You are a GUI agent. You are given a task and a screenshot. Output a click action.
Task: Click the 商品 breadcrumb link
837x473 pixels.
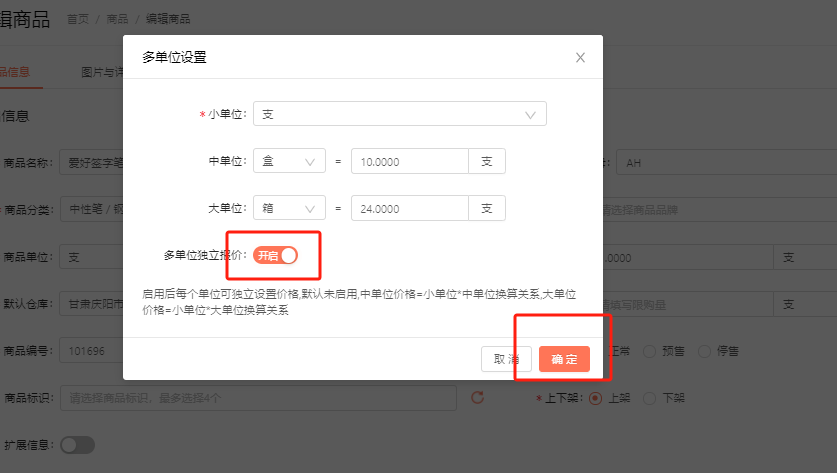(117, 19)
